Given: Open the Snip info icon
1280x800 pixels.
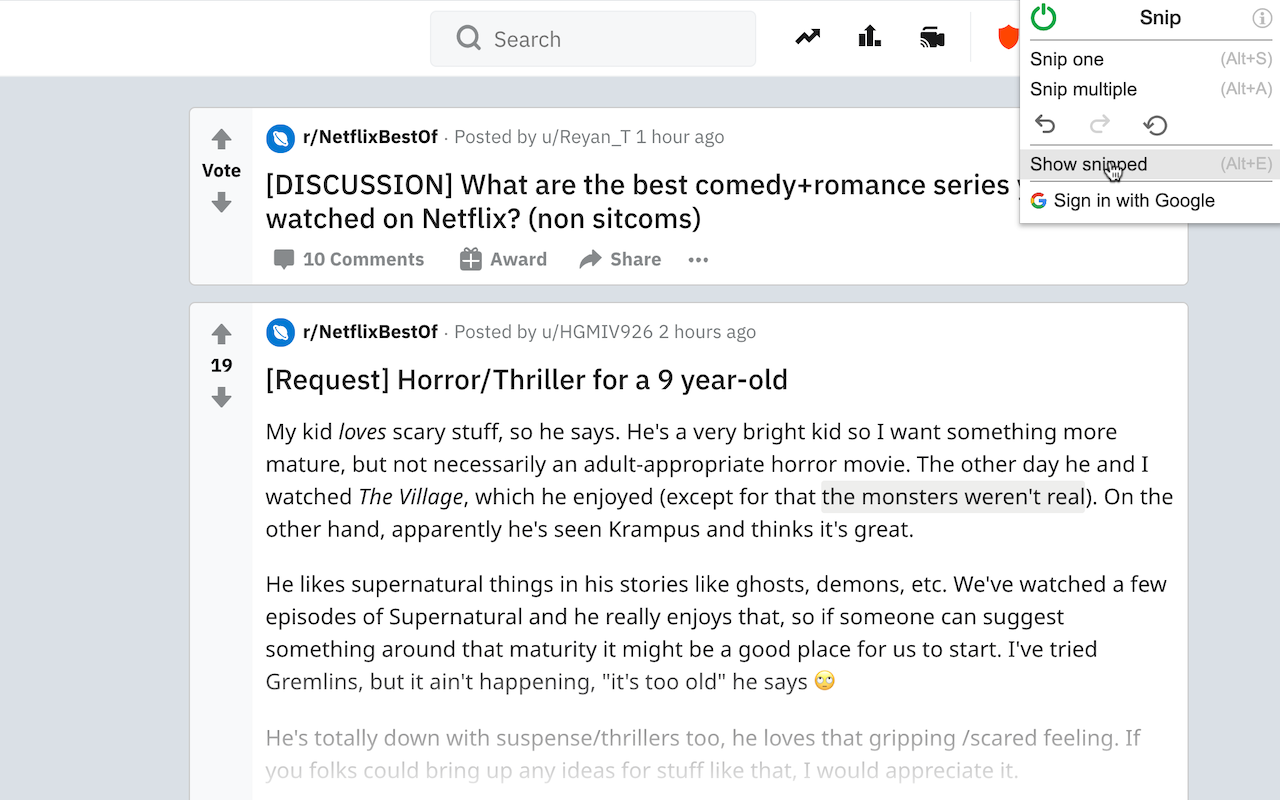Looking at the screenshot, I should tap(1262, 18).
